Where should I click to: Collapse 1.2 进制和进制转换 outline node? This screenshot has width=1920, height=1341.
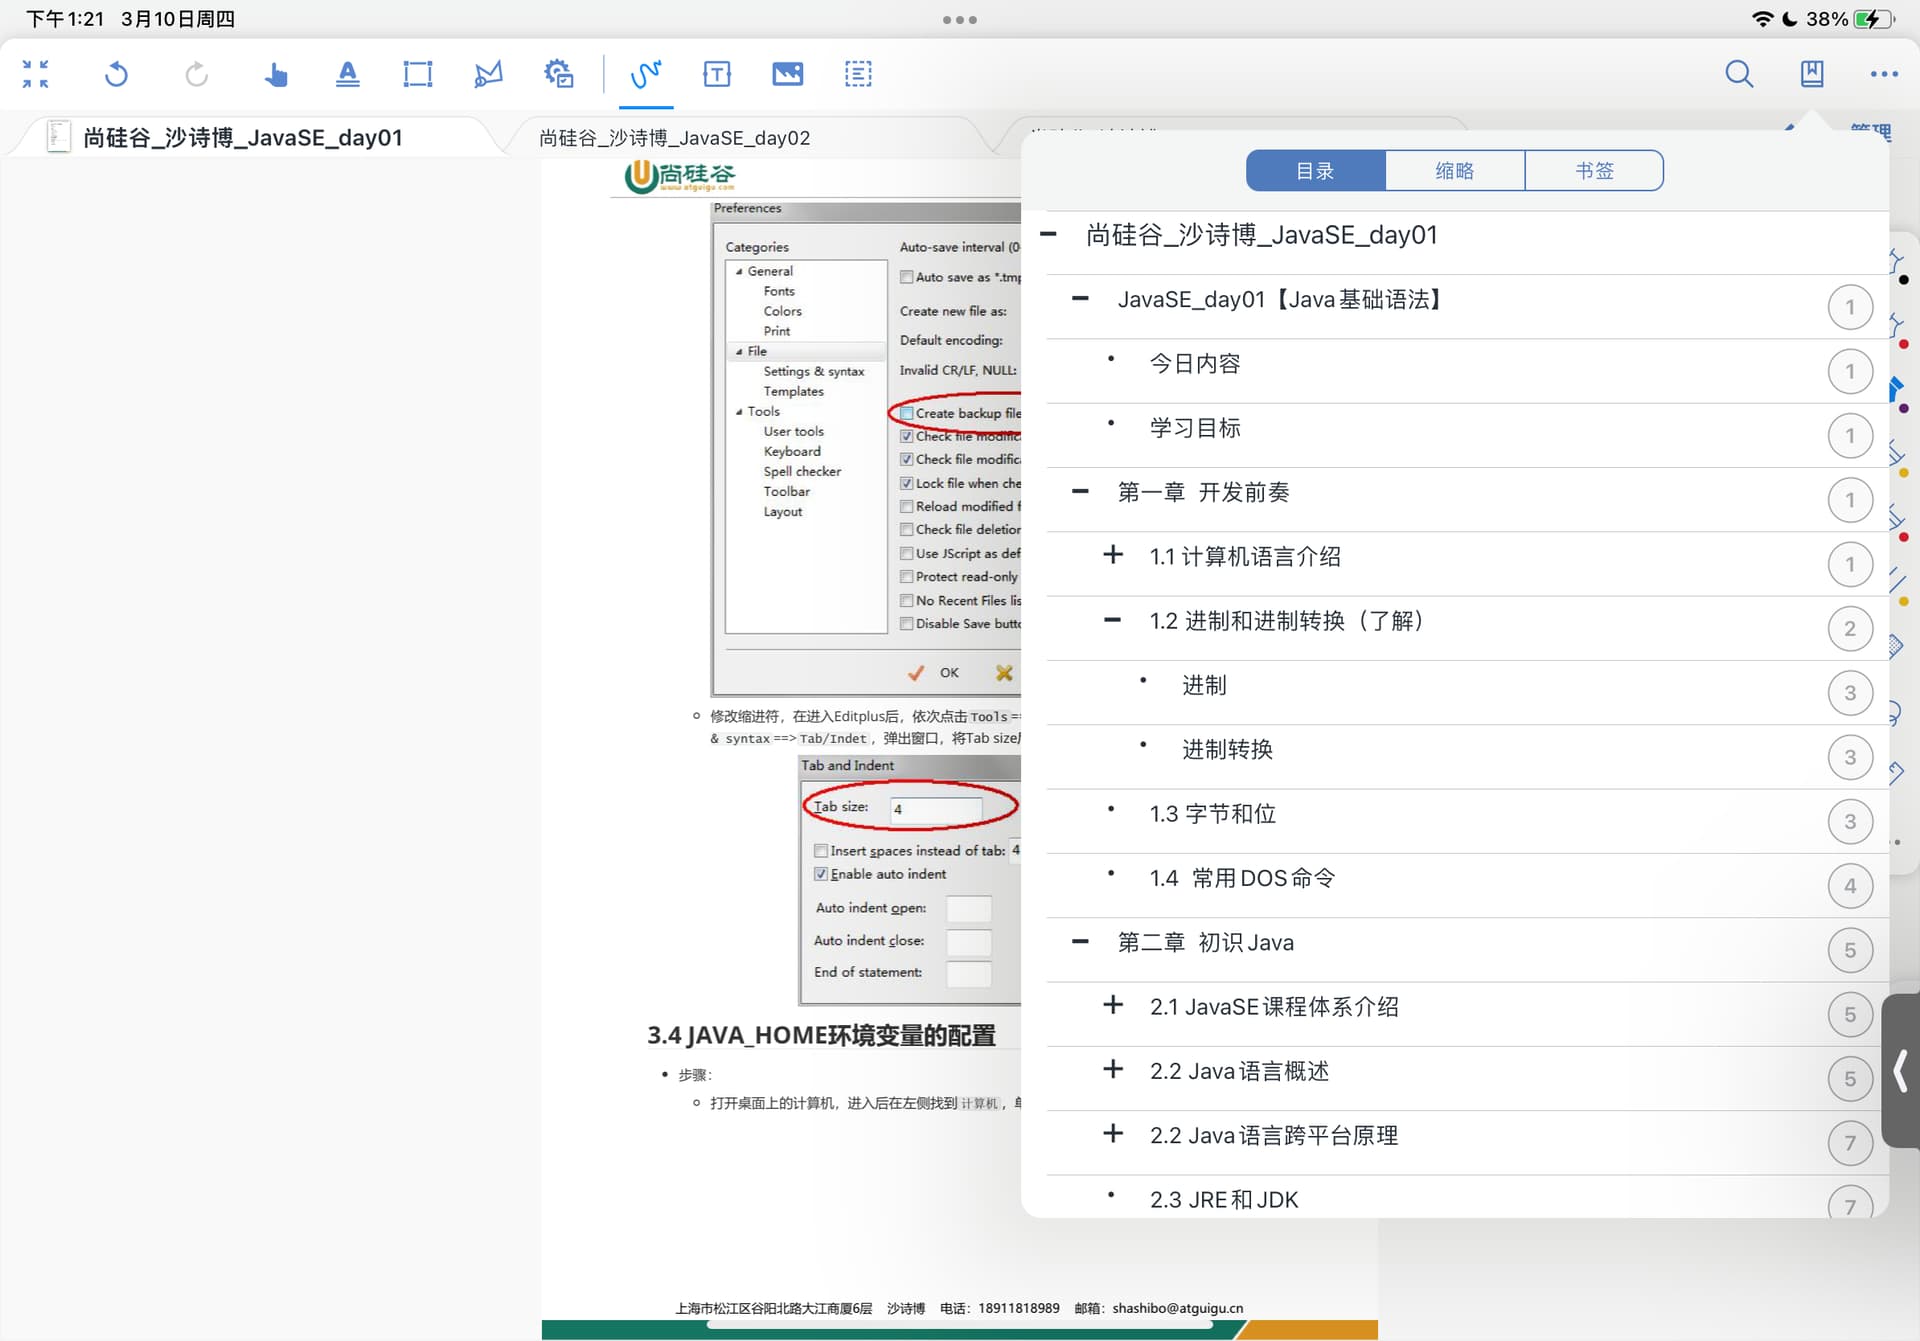[1113, 620]
